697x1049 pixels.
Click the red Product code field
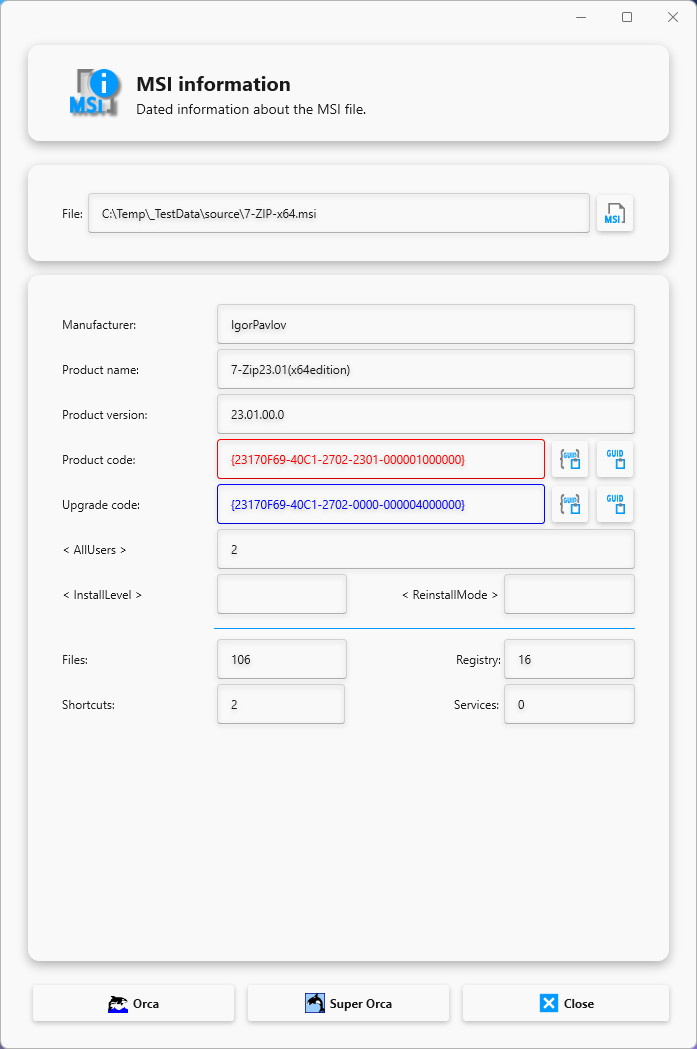pos(381,459)
